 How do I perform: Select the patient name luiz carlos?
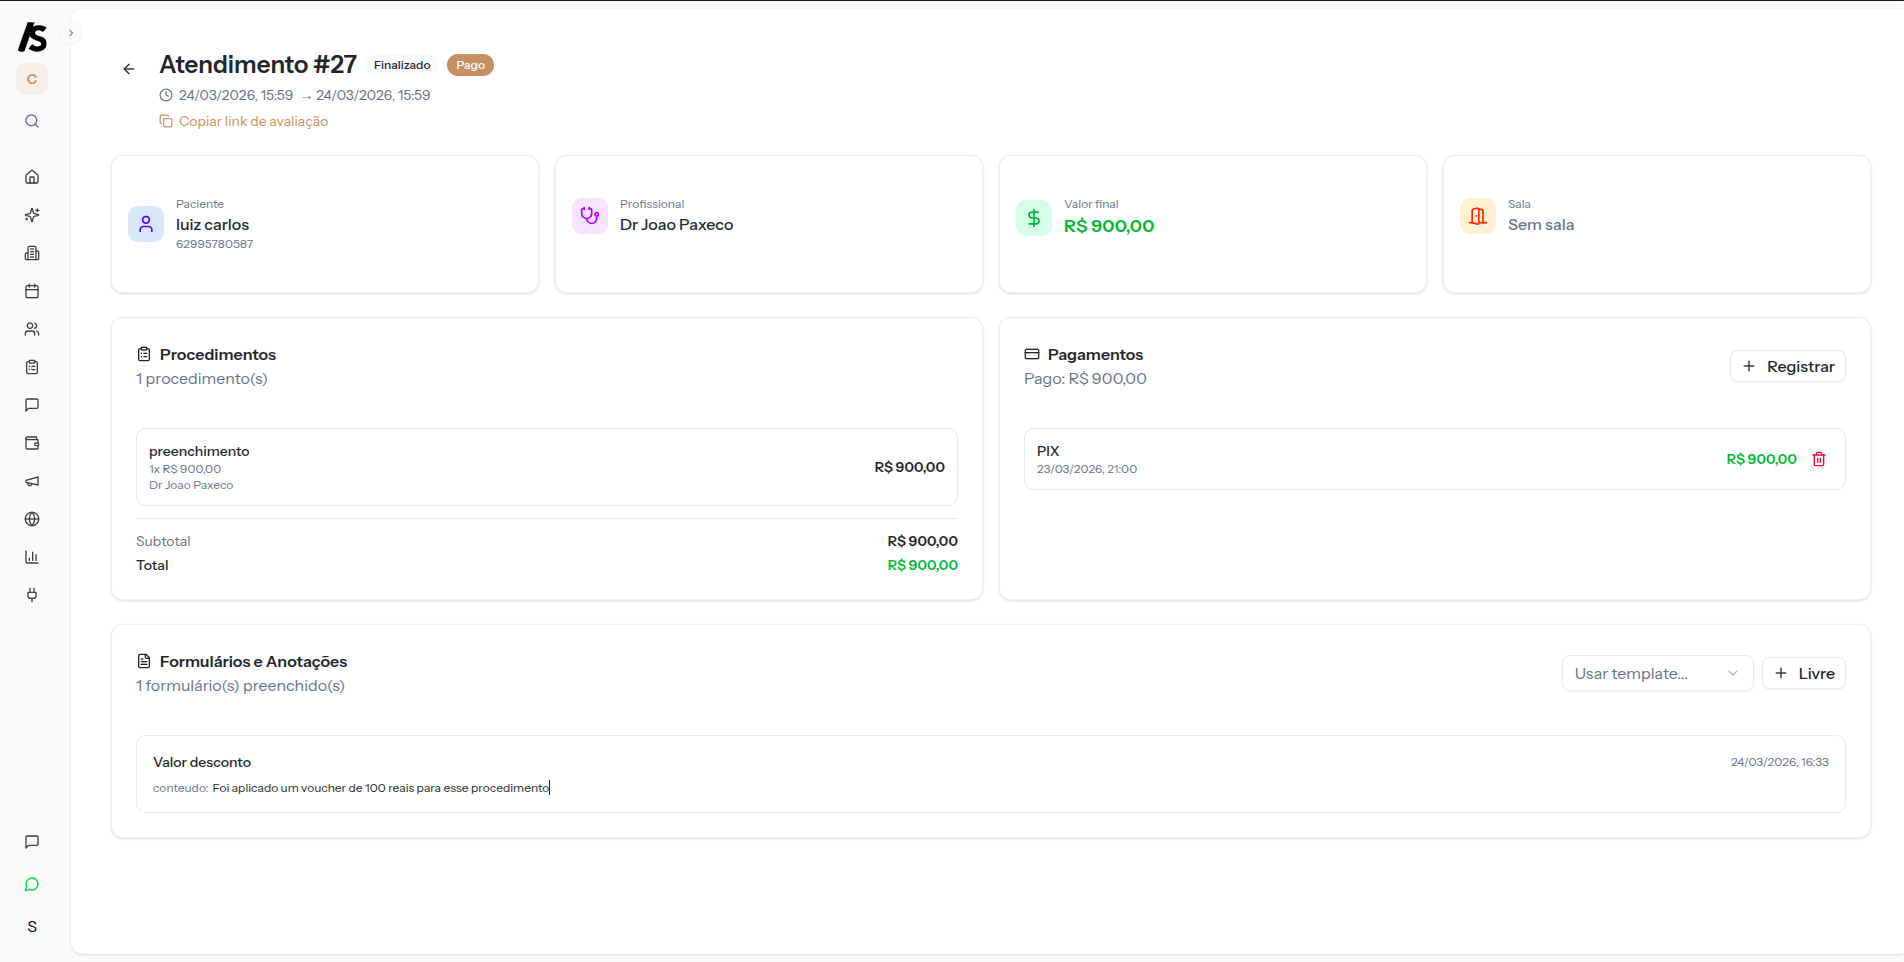point(212,225)
